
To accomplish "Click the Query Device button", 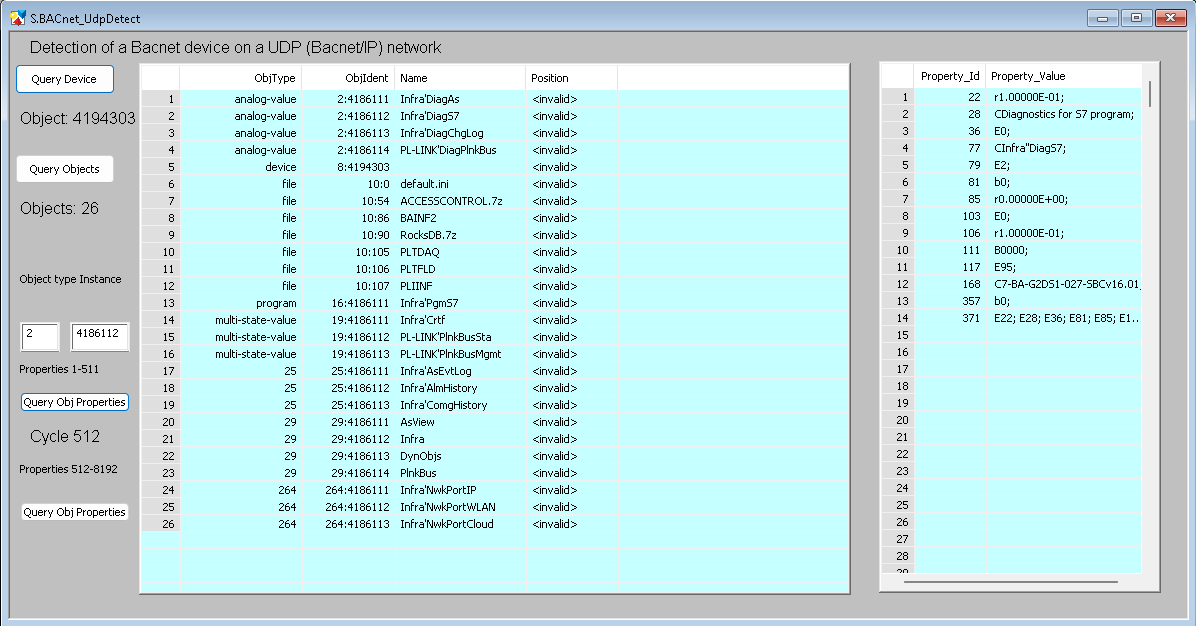I will coord(64,79).
